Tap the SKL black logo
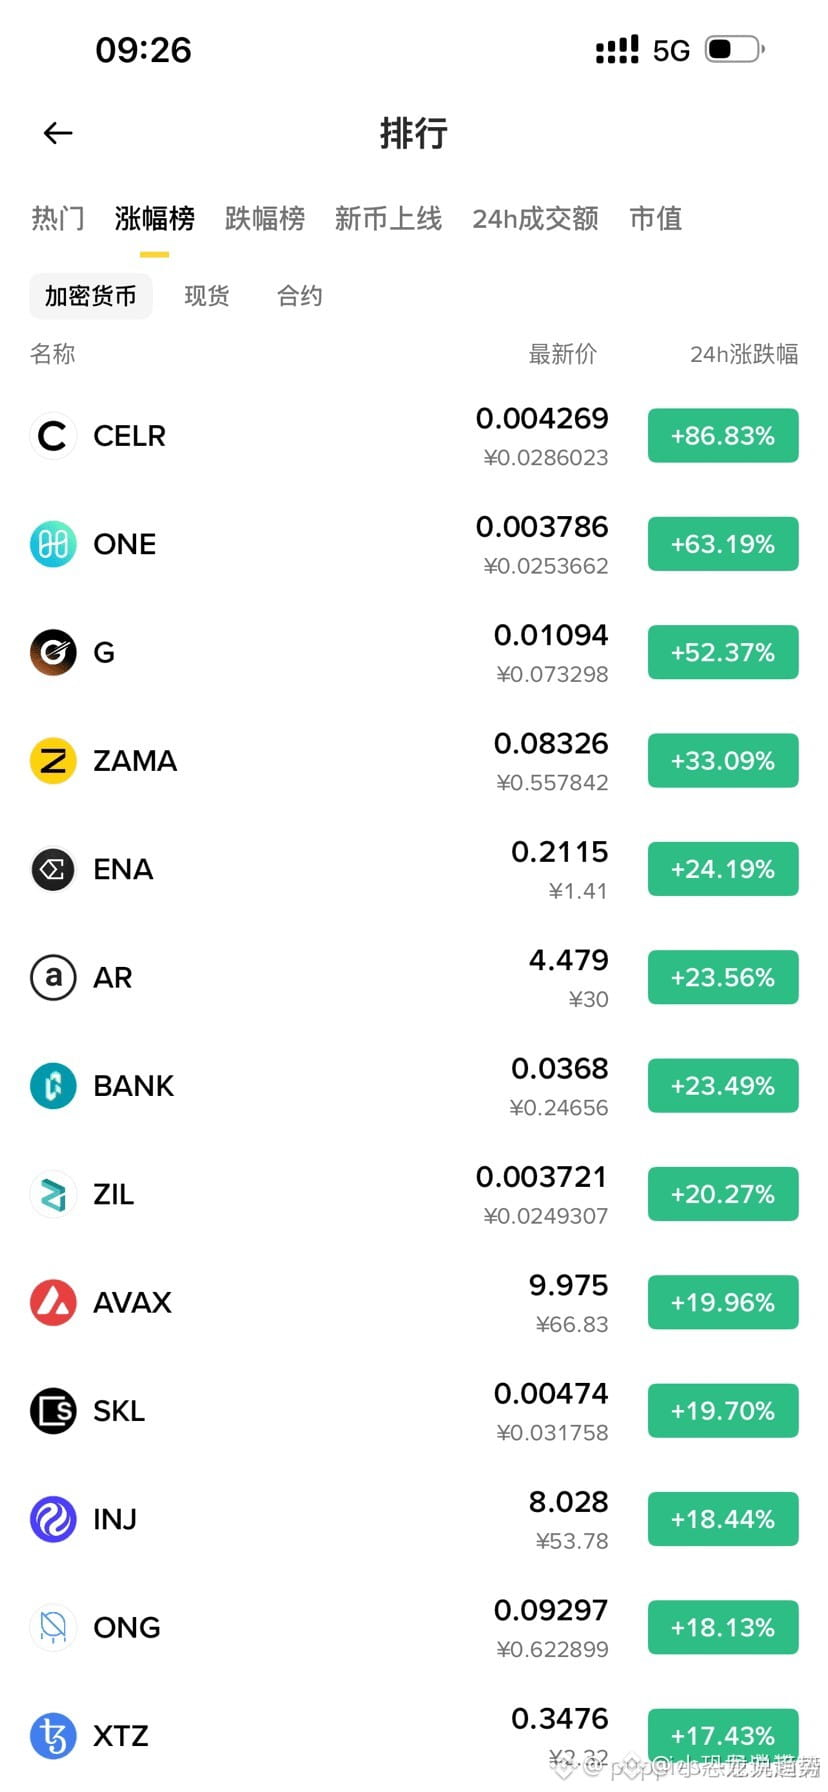This screenshot has width=828, height=1792. (53, 1411)
